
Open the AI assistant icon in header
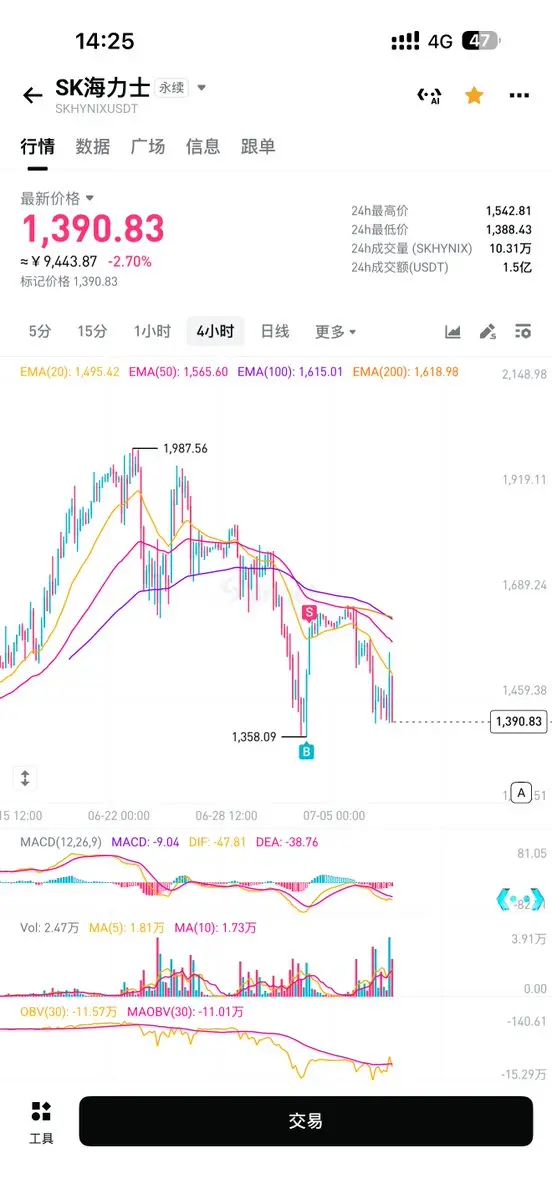(428, 96)
